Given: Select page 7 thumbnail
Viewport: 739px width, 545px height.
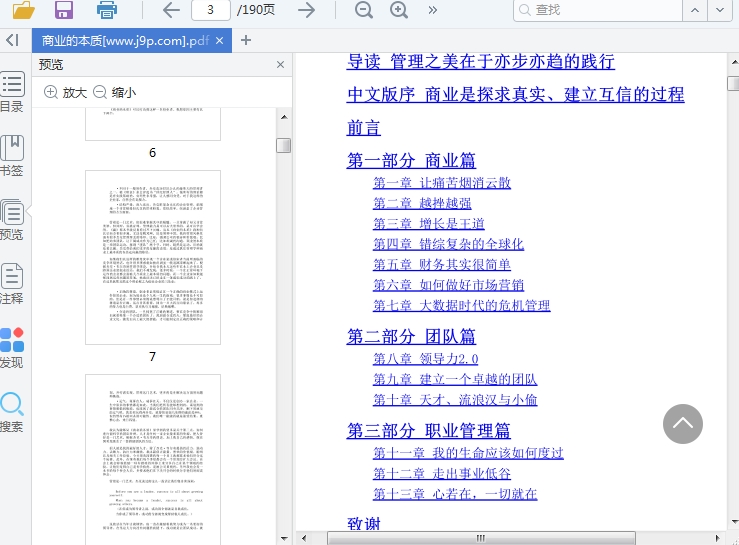Looking at the screenshot, I should point(153,257).
